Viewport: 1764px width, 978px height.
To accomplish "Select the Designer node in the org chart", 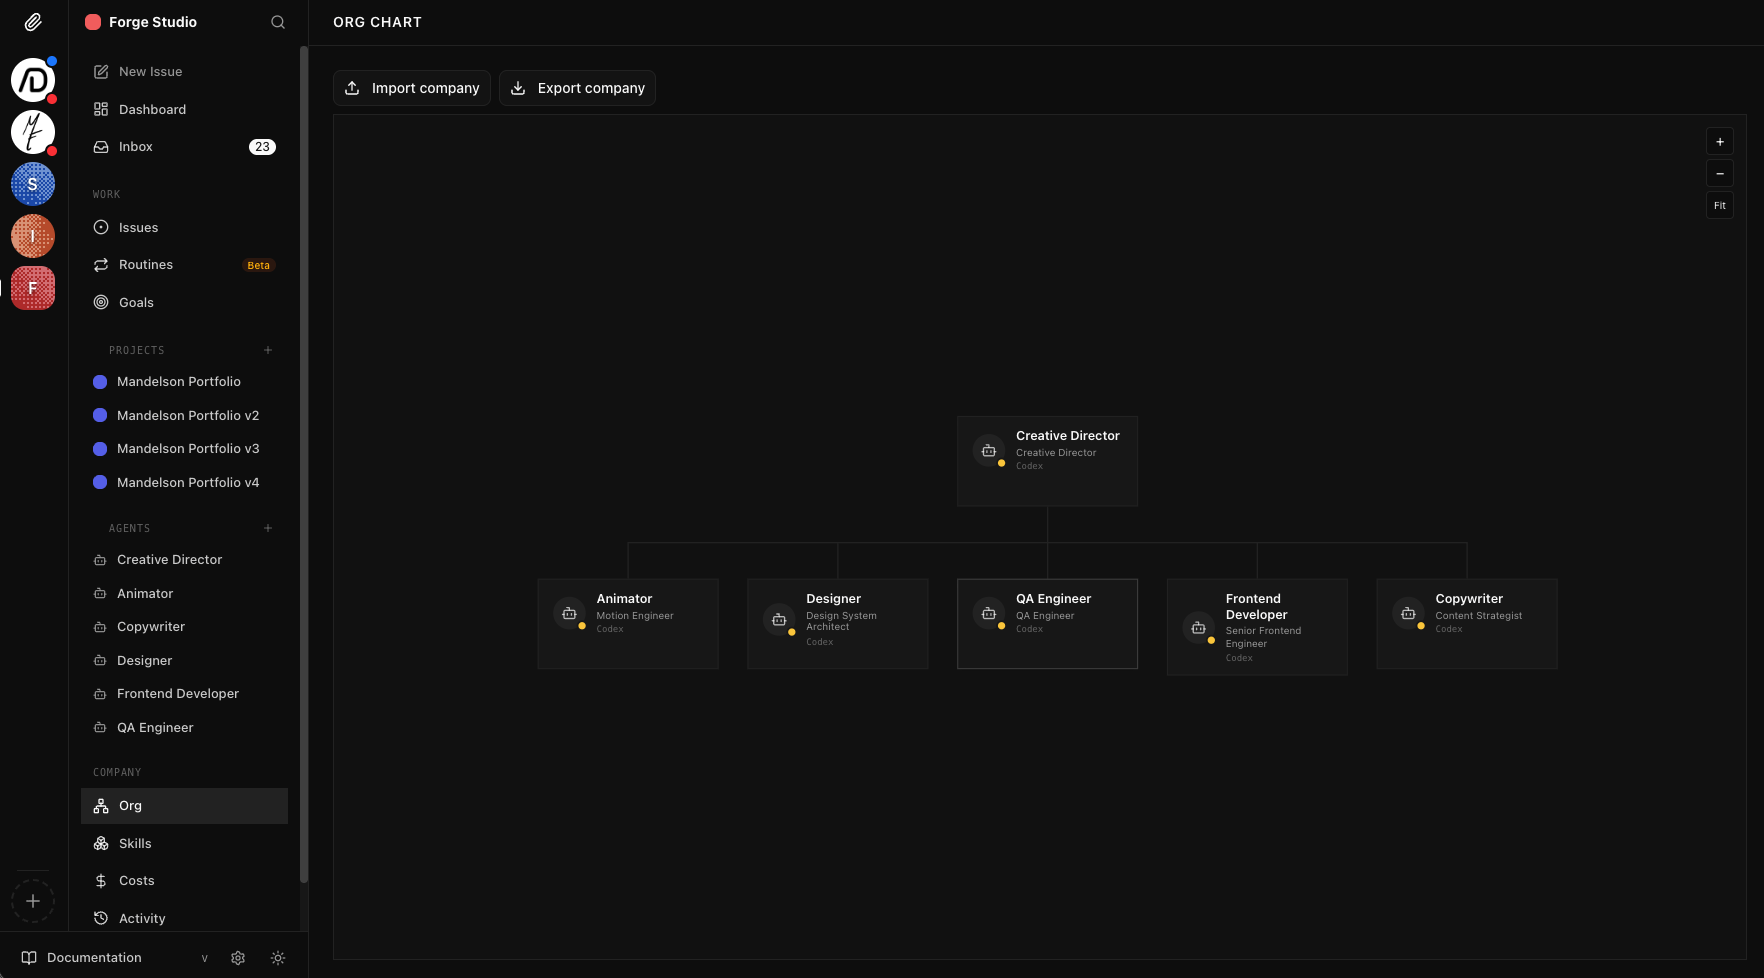I will [x=837, y=623].
